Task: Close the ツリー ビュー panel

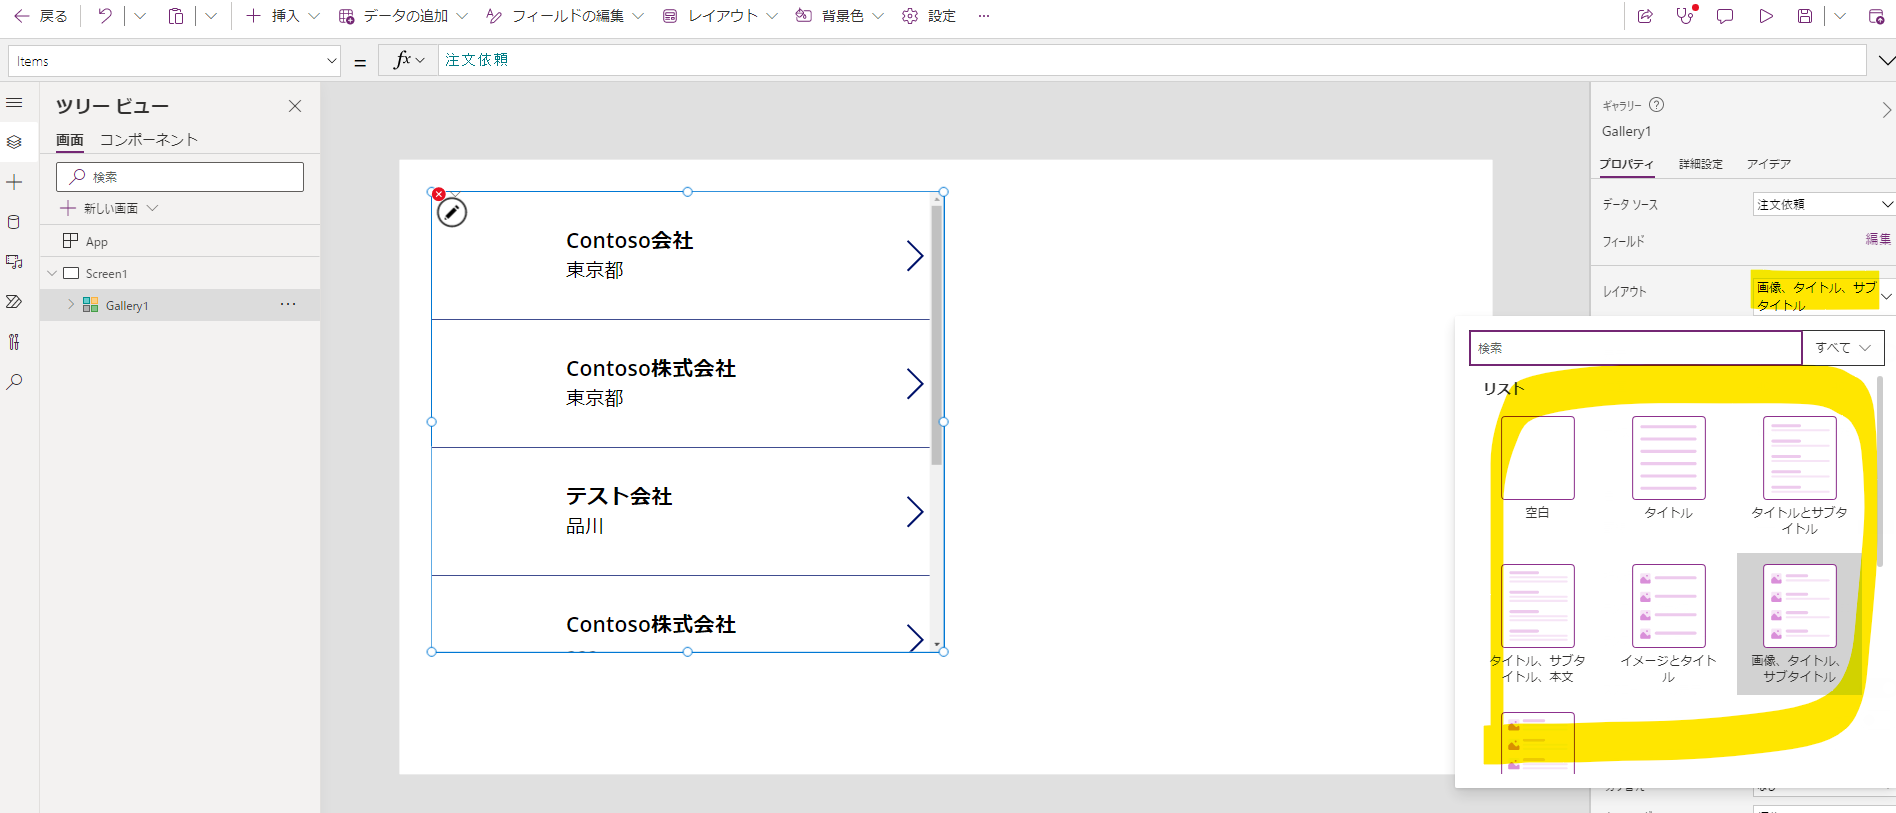Action: point(295,106)
